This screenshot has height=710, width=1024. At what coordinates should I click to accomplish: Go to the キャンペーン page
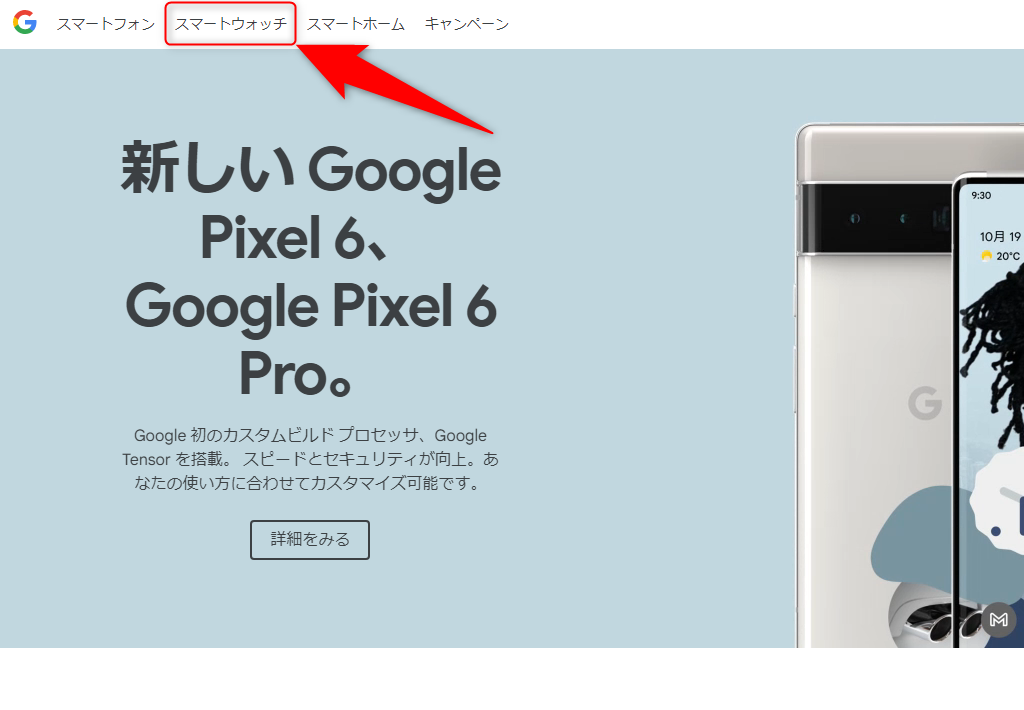(466, 24)
